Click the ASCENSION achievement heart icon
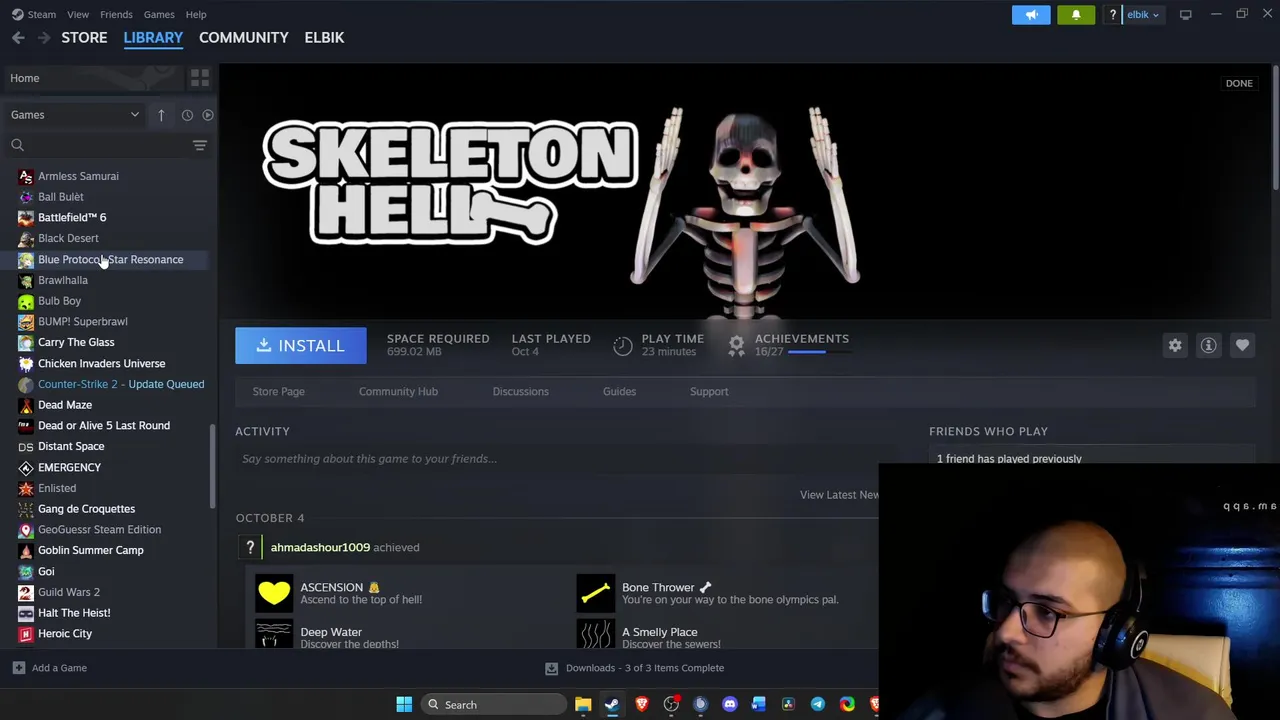The height and width of the screenshot is (720, 1280). pos(274,593)
